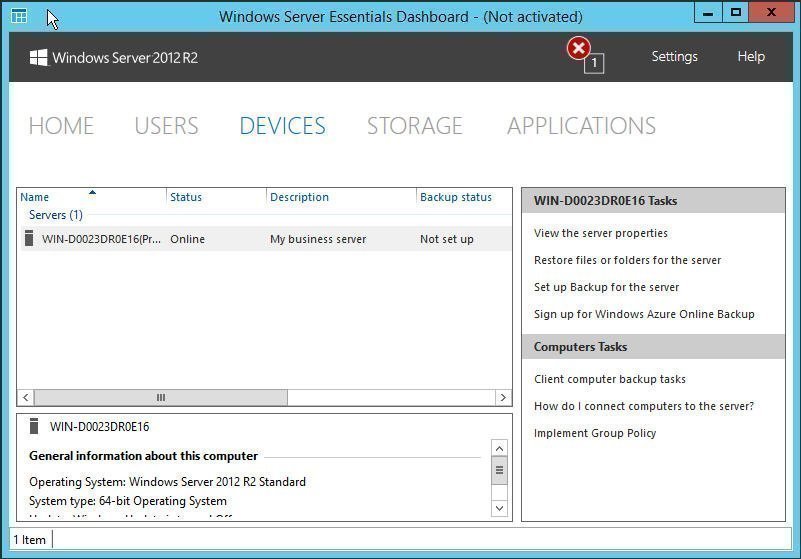The height and width of the screenshot is (559, 801).
Task: Click the WIN-D0023DR0E16 Tasks header
Action: [x=653, y=201]
